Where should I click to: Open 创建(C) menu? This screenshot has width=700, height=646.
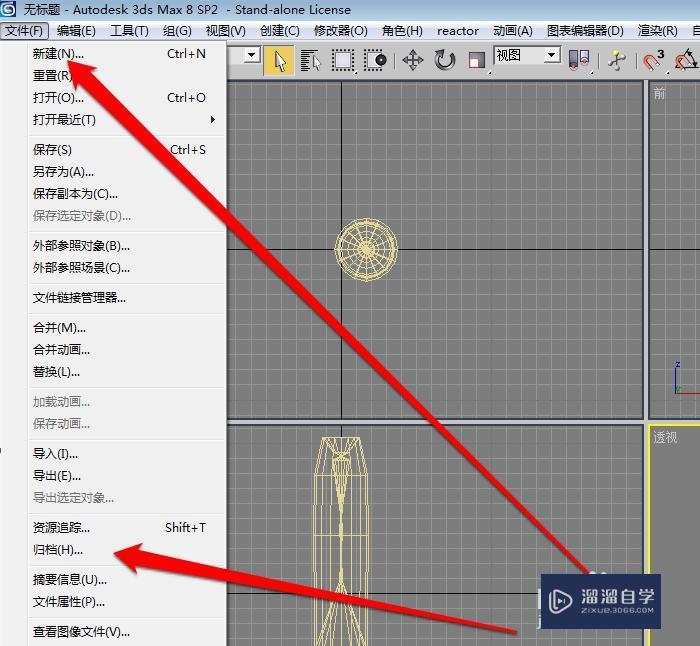pos(280,31)
